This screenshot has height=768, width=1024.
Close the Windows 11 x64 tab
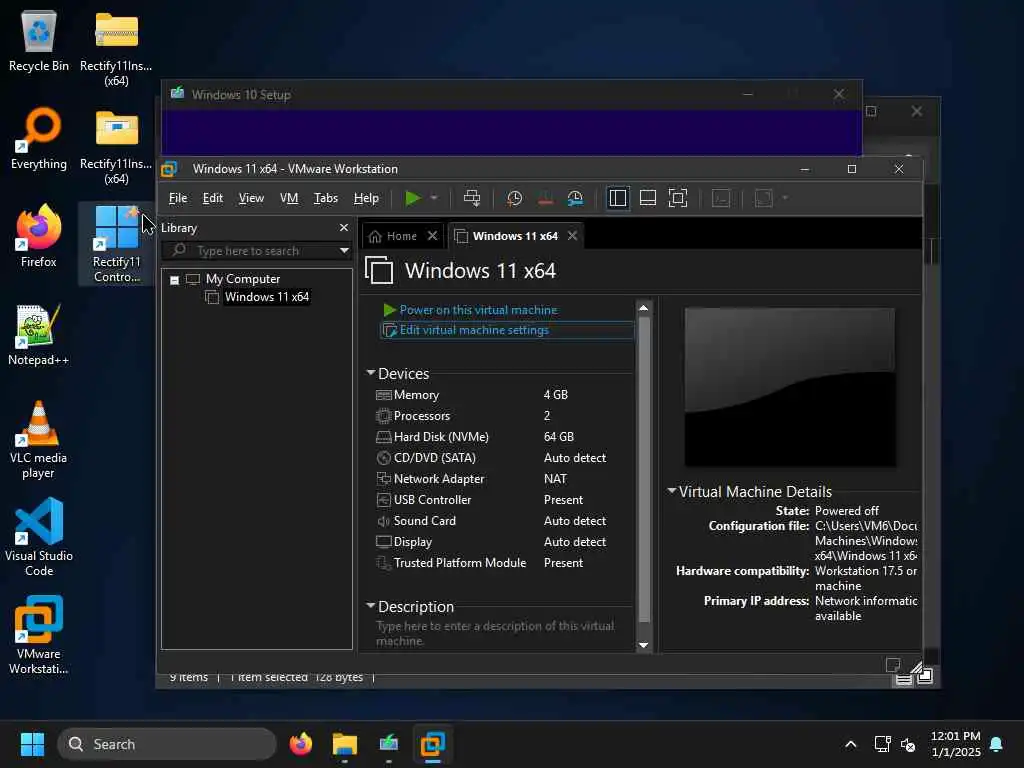[572, 236]
